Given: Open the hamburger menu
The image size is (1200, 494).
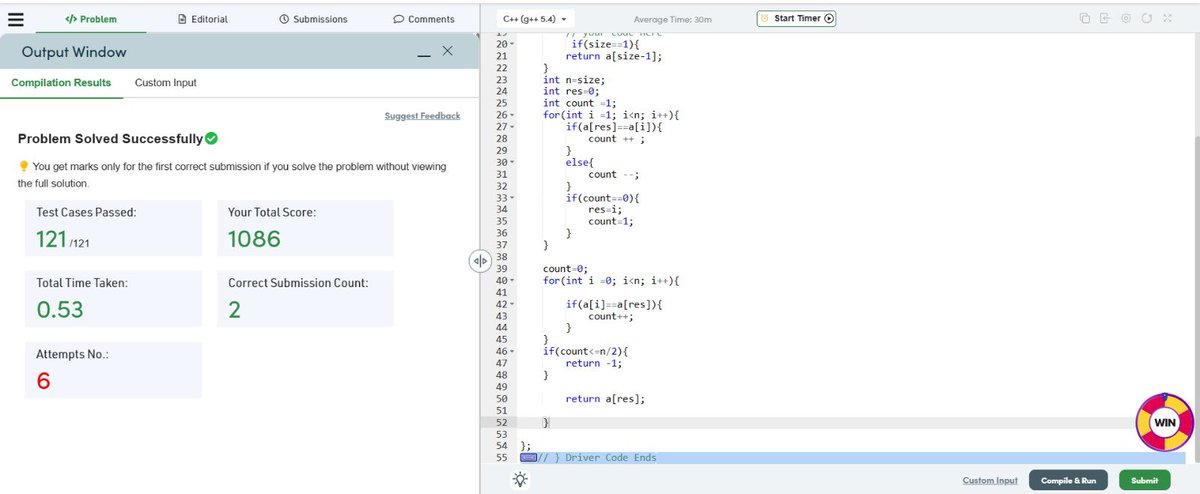Looking at the screenshot, I should click(x=15, y=18).
